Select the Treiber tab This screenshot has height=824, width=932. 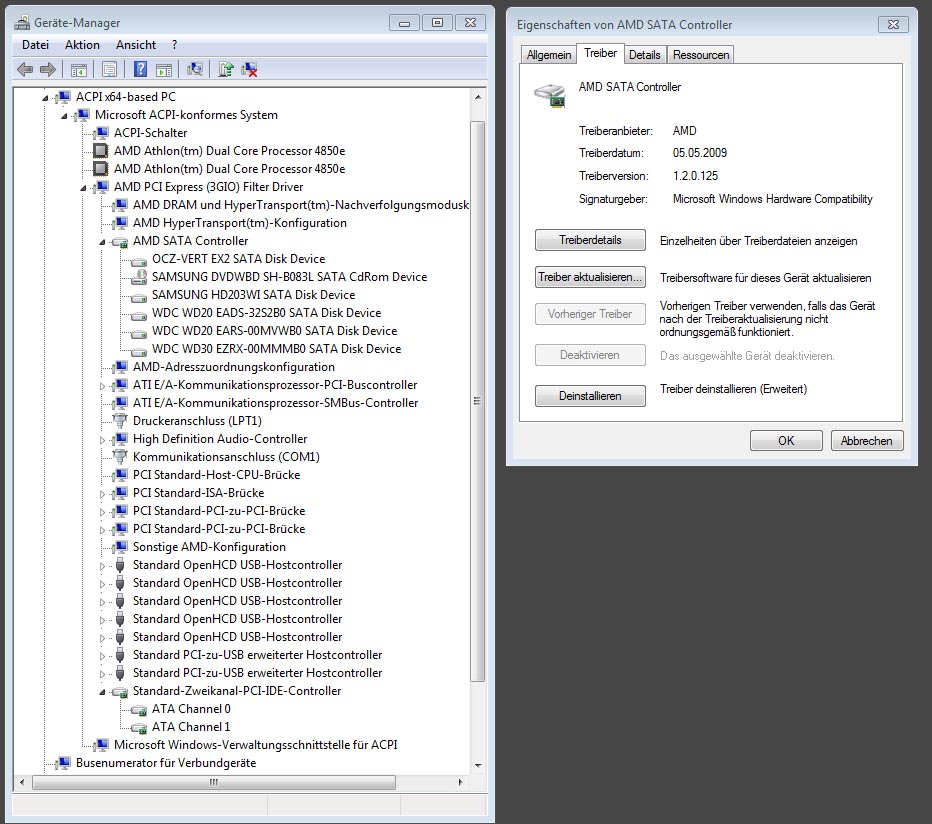600,54
